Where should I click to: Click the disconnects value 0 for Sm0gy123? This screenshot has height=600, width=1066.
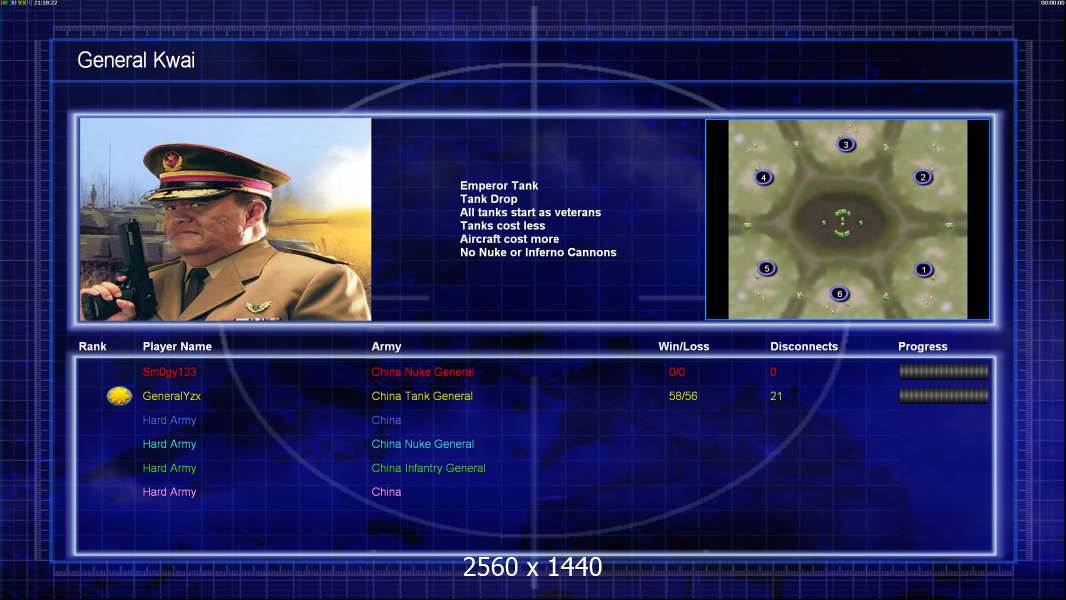(773, 372)
